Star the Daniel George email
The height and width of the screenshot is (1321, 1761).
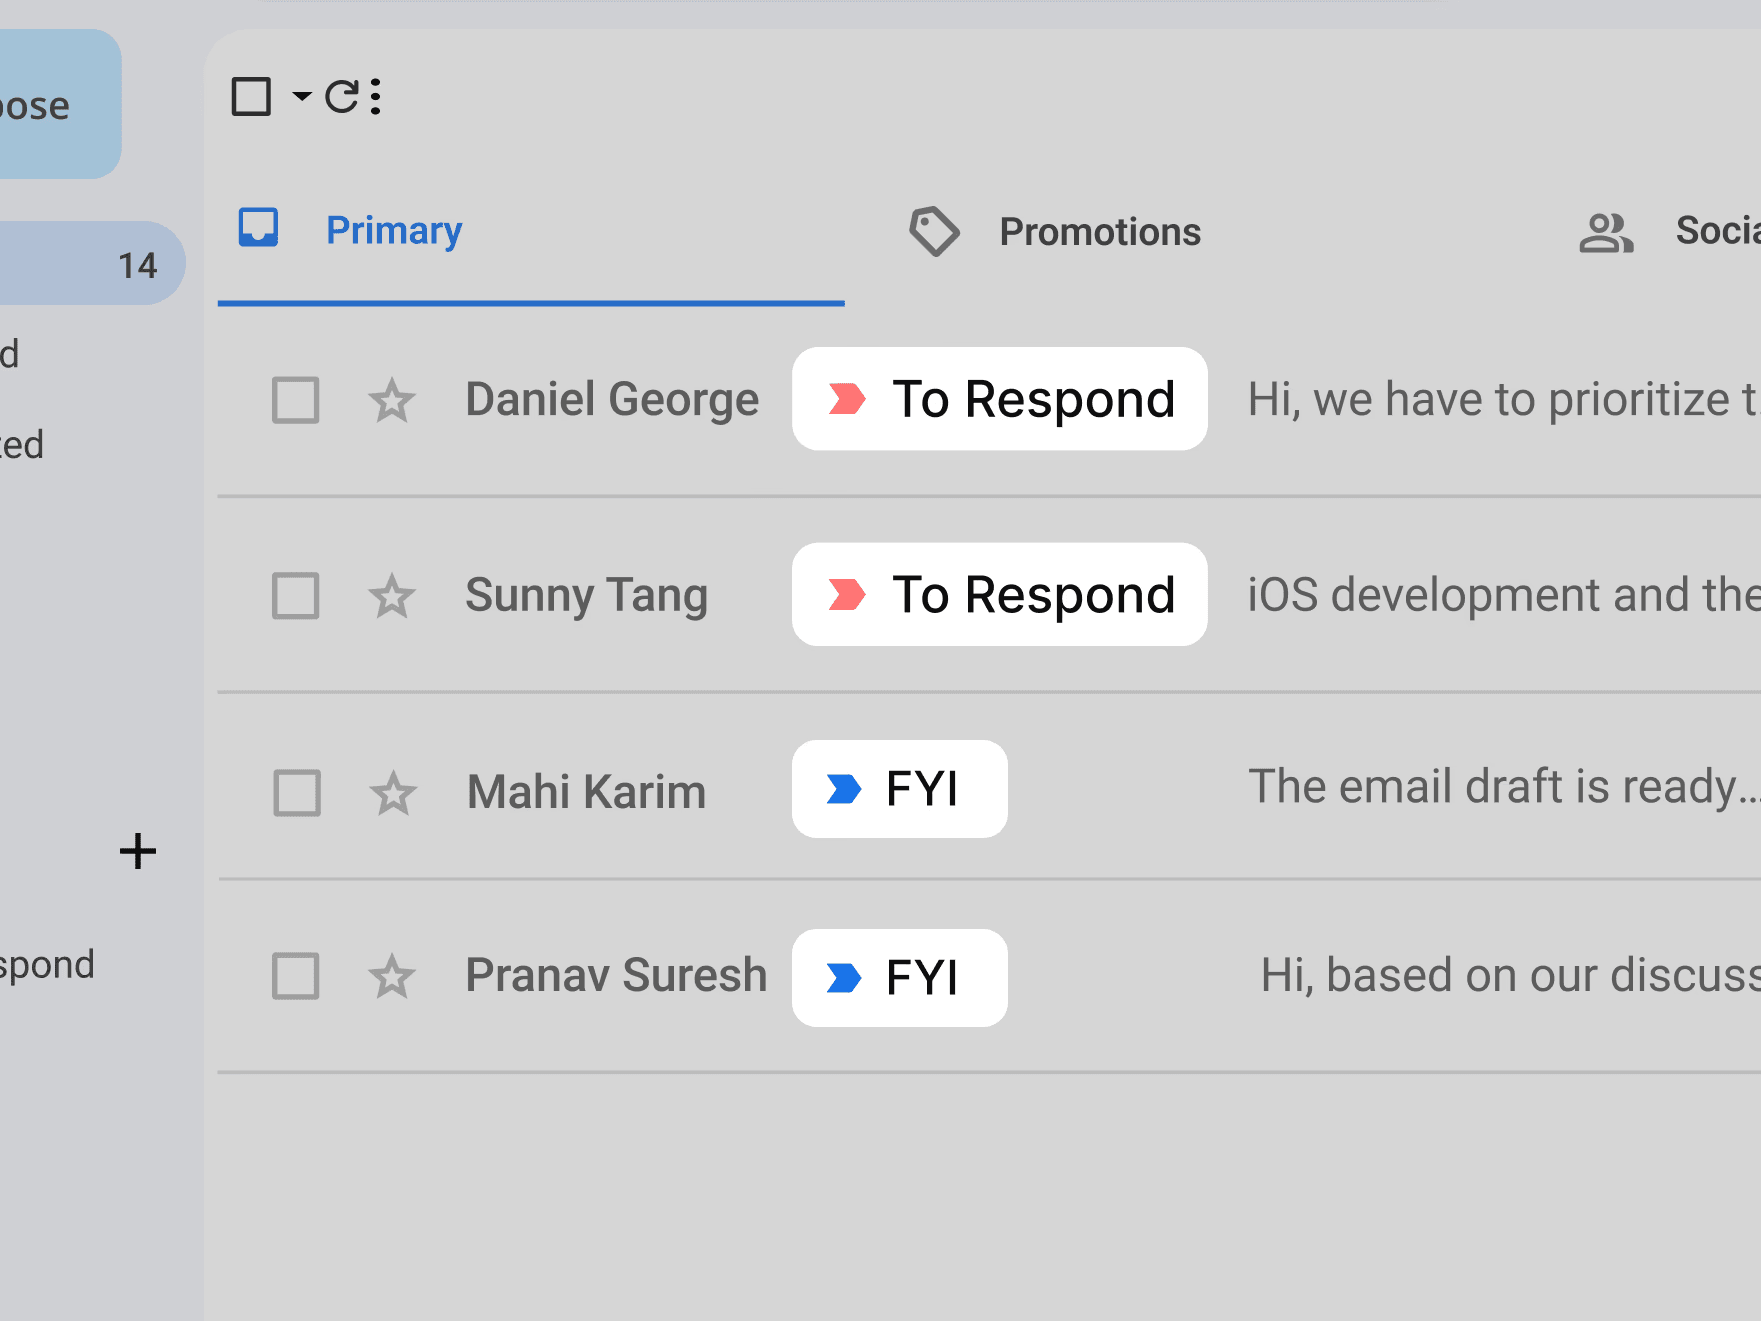click(x=392, y=401)
